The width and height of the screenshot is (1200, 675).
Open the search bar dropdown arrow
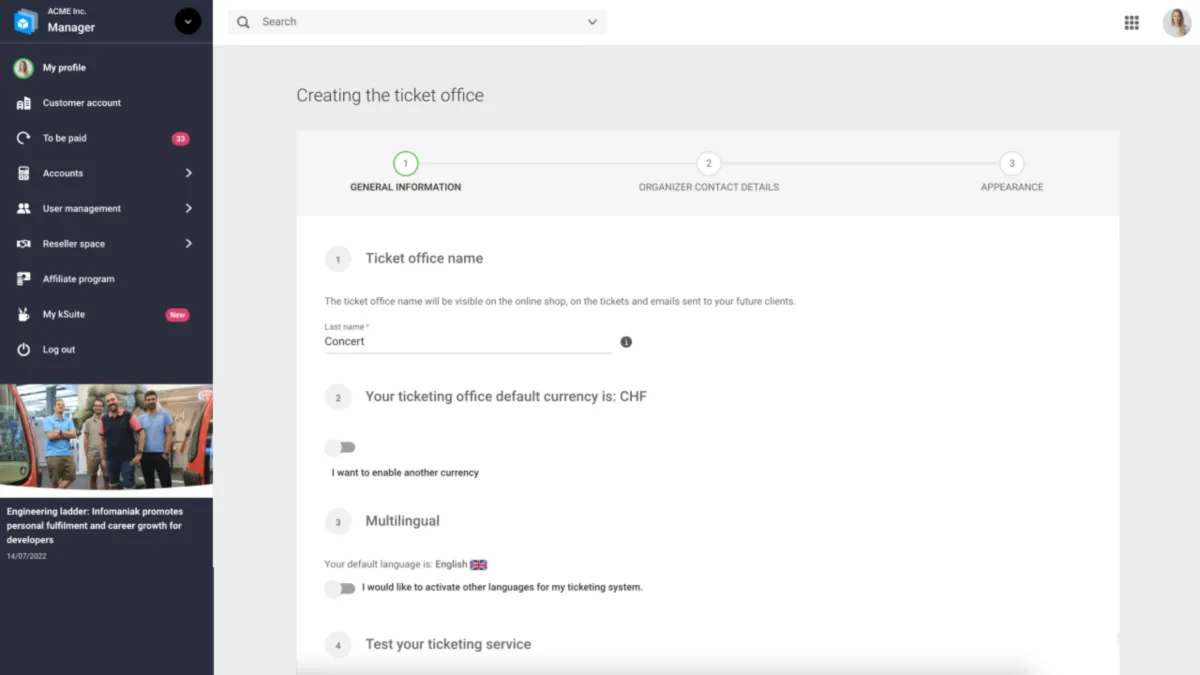pos(592,22)
